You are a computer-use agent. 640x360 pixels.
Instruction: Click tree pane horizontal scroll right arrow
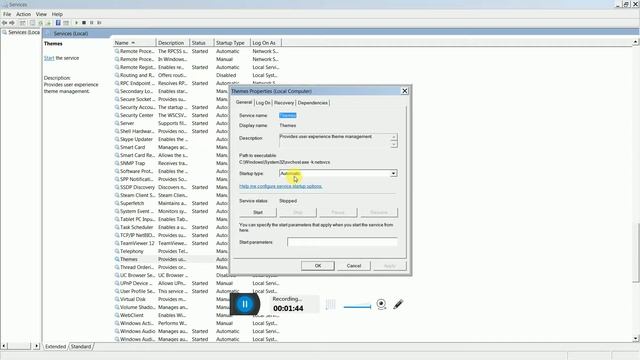point(36,346)
